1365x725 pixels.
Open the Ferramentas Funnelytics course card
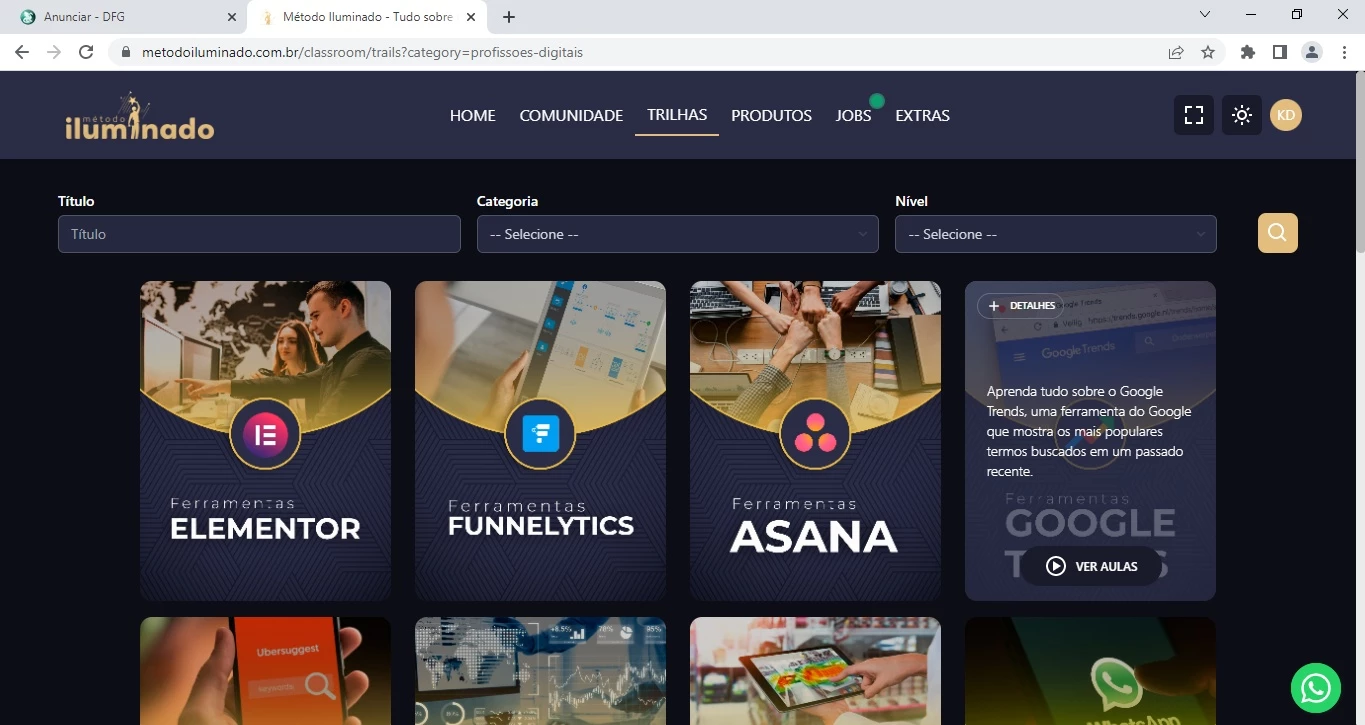pyautogui.click(x=540, y=441)
